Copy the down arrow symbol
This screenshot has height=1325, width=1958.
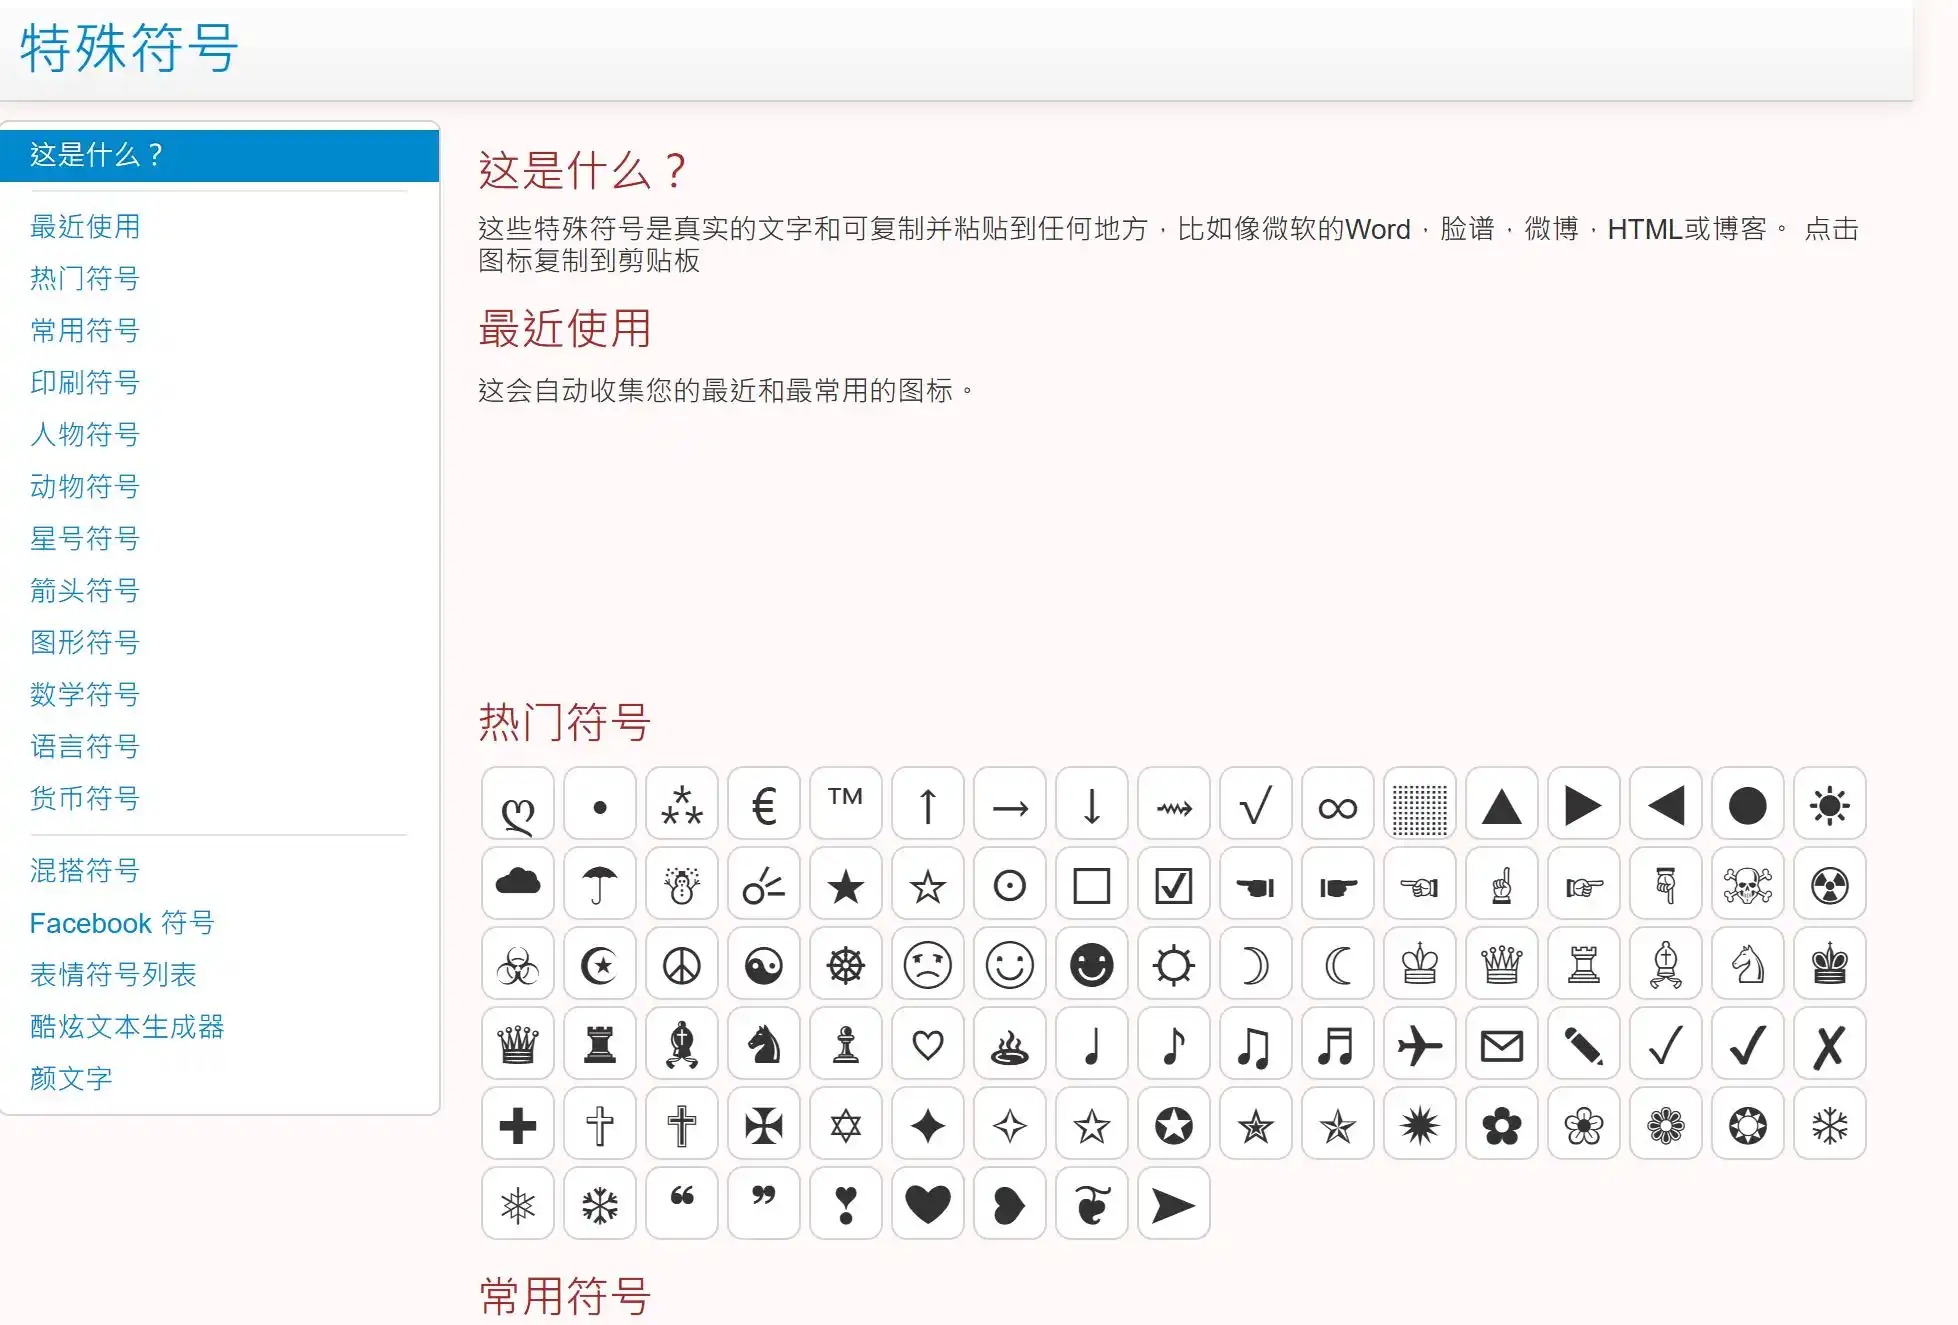pos(1092,804)
